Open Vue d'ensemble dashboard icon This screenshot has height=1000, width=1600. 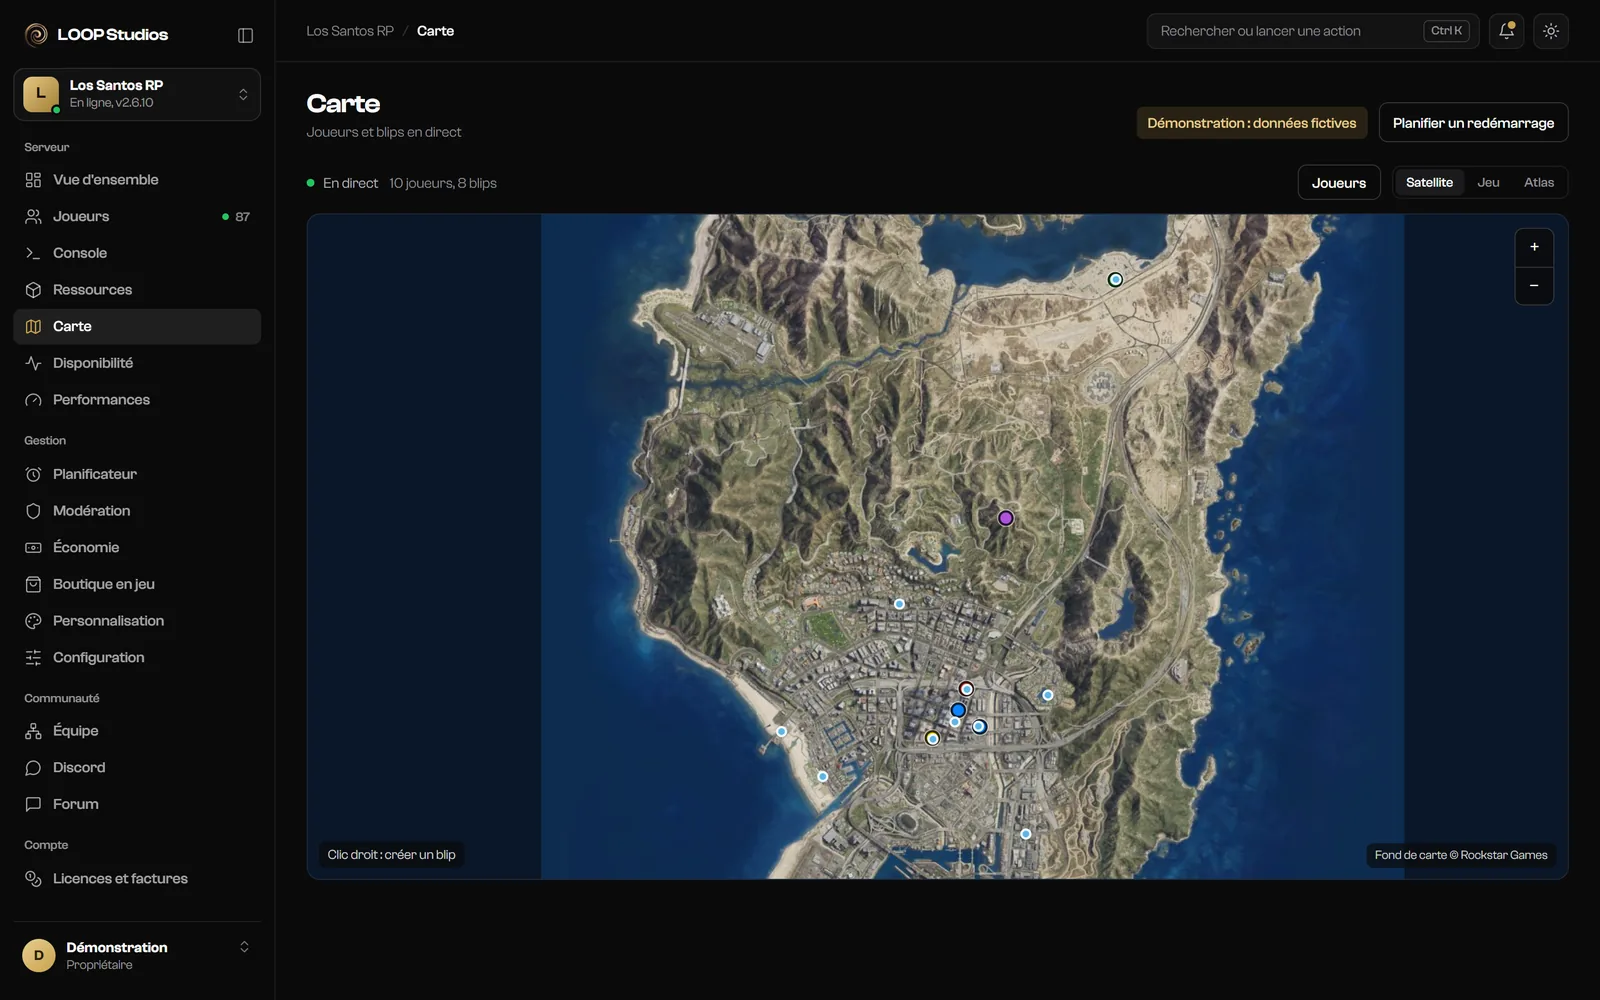(33, 180)
